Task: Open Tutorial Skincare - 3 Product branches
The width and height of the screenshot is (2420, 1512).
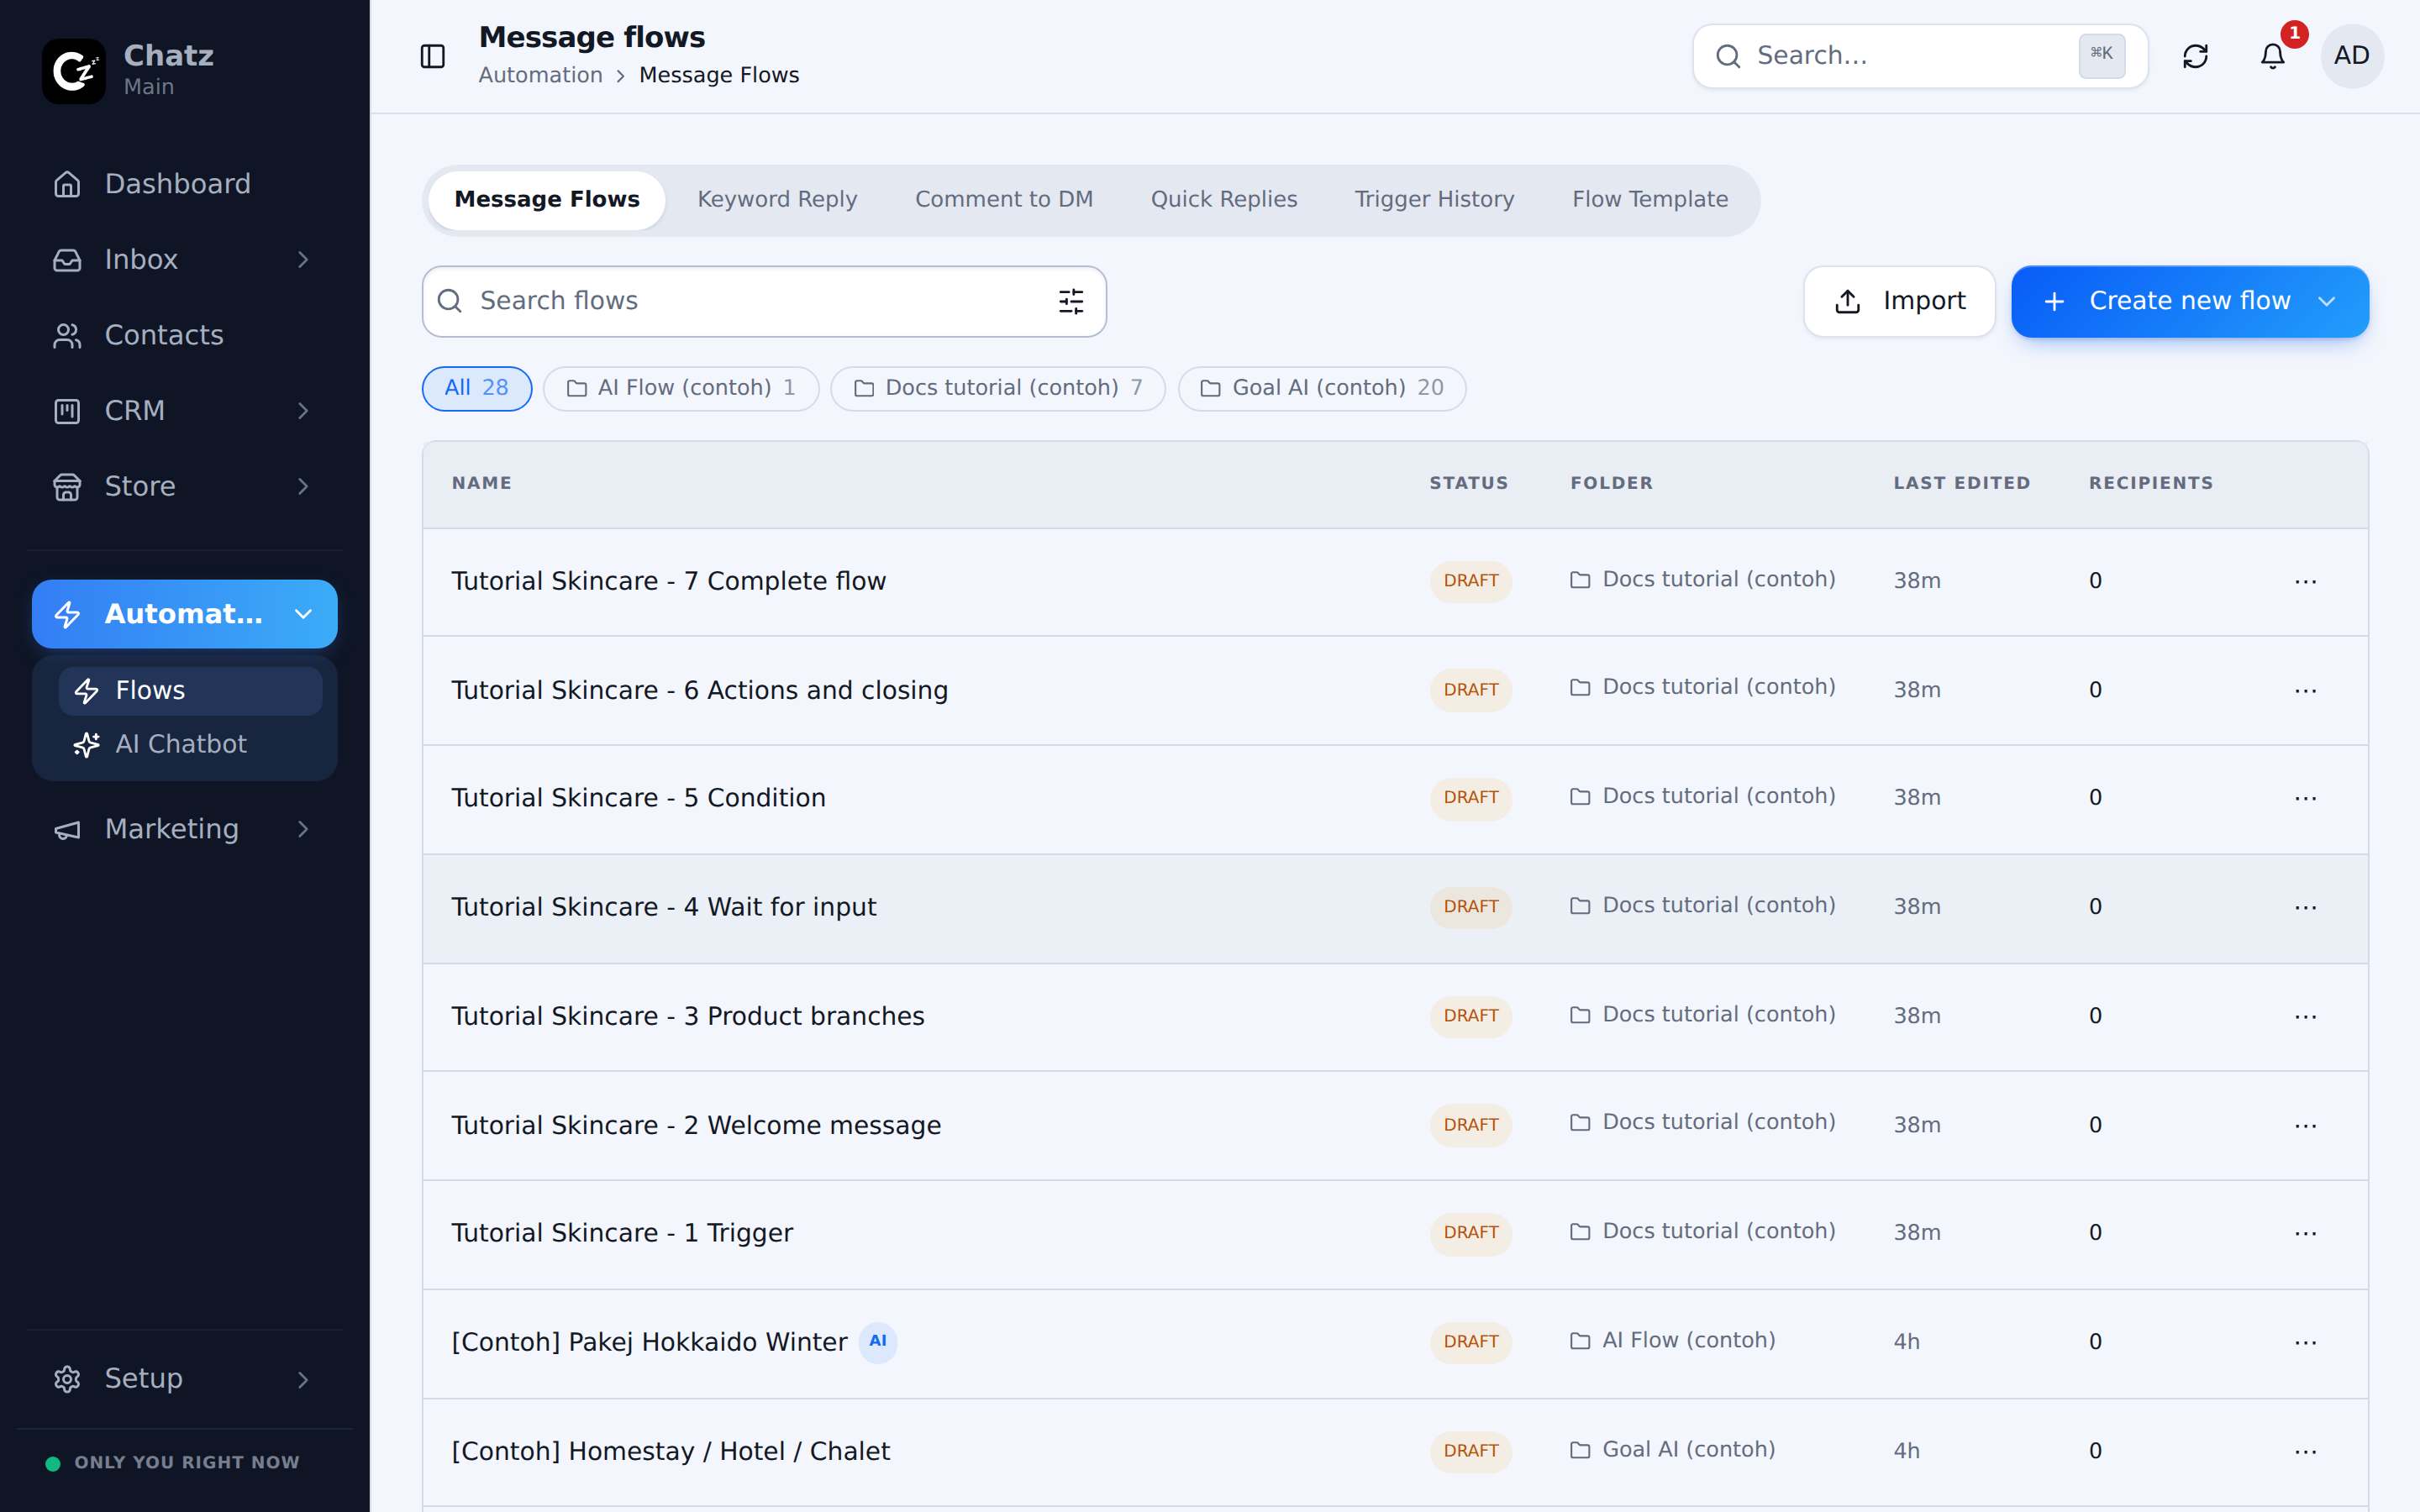Action: coord(688,1016)
